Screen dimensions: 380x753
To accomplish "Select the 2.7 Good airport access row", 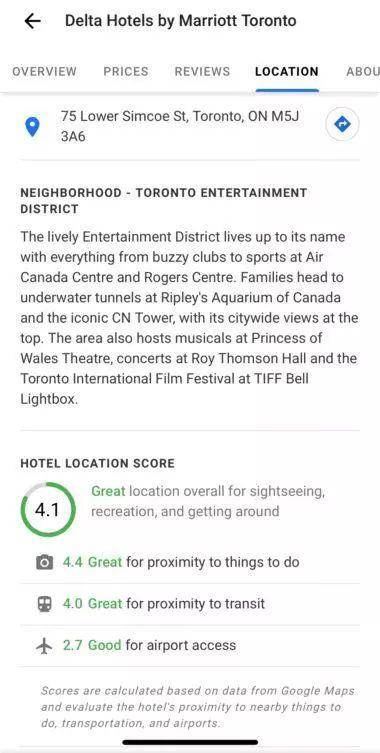I will 190,645.
